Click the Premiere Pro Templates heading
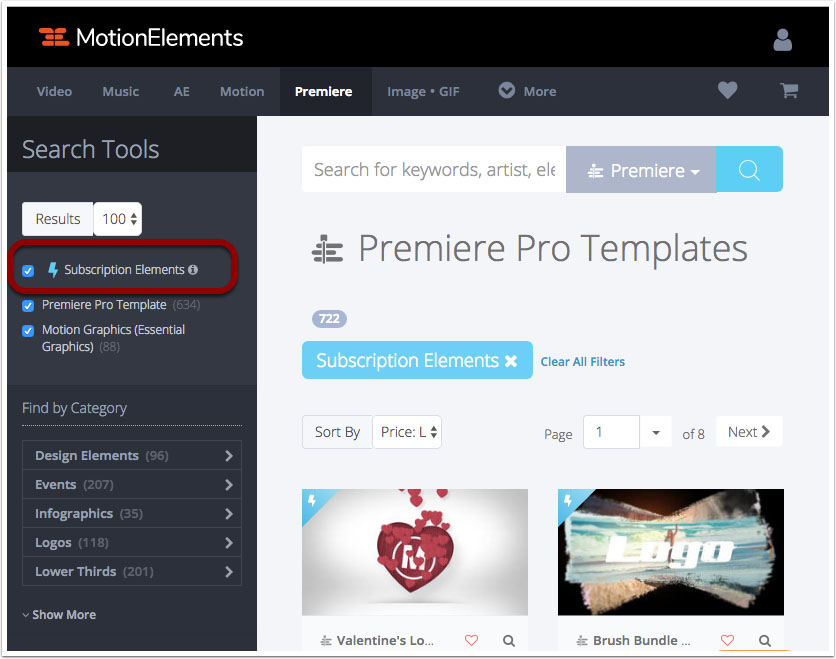The width and height of the screenshot is (836, 659). pyautogui.click(x=553, y=248)
